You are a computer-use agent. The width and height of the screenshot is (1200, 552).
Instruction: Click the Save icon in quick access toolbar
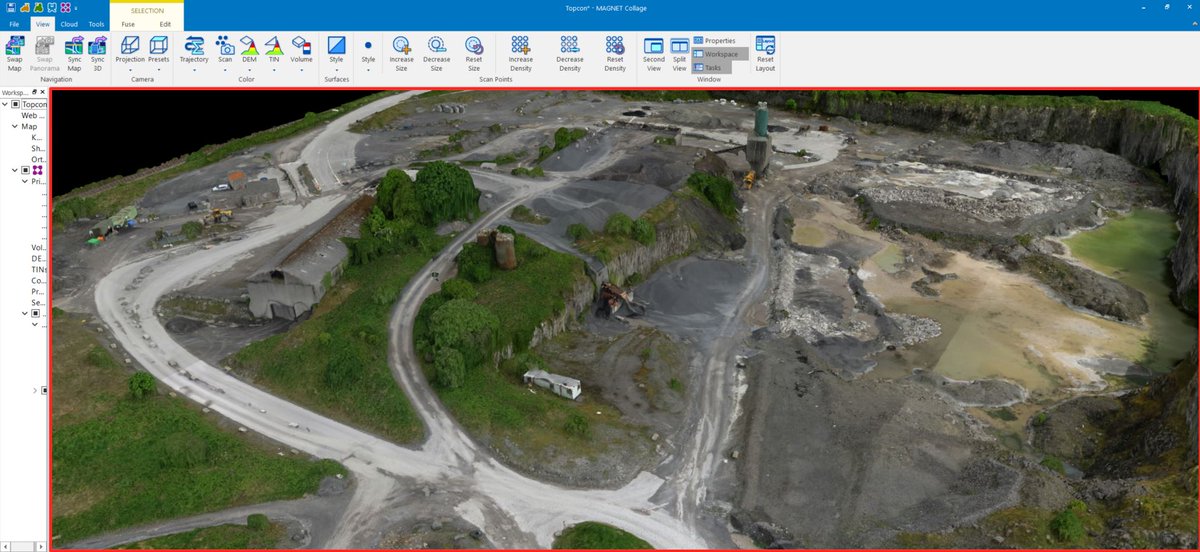tap(9, 7)
